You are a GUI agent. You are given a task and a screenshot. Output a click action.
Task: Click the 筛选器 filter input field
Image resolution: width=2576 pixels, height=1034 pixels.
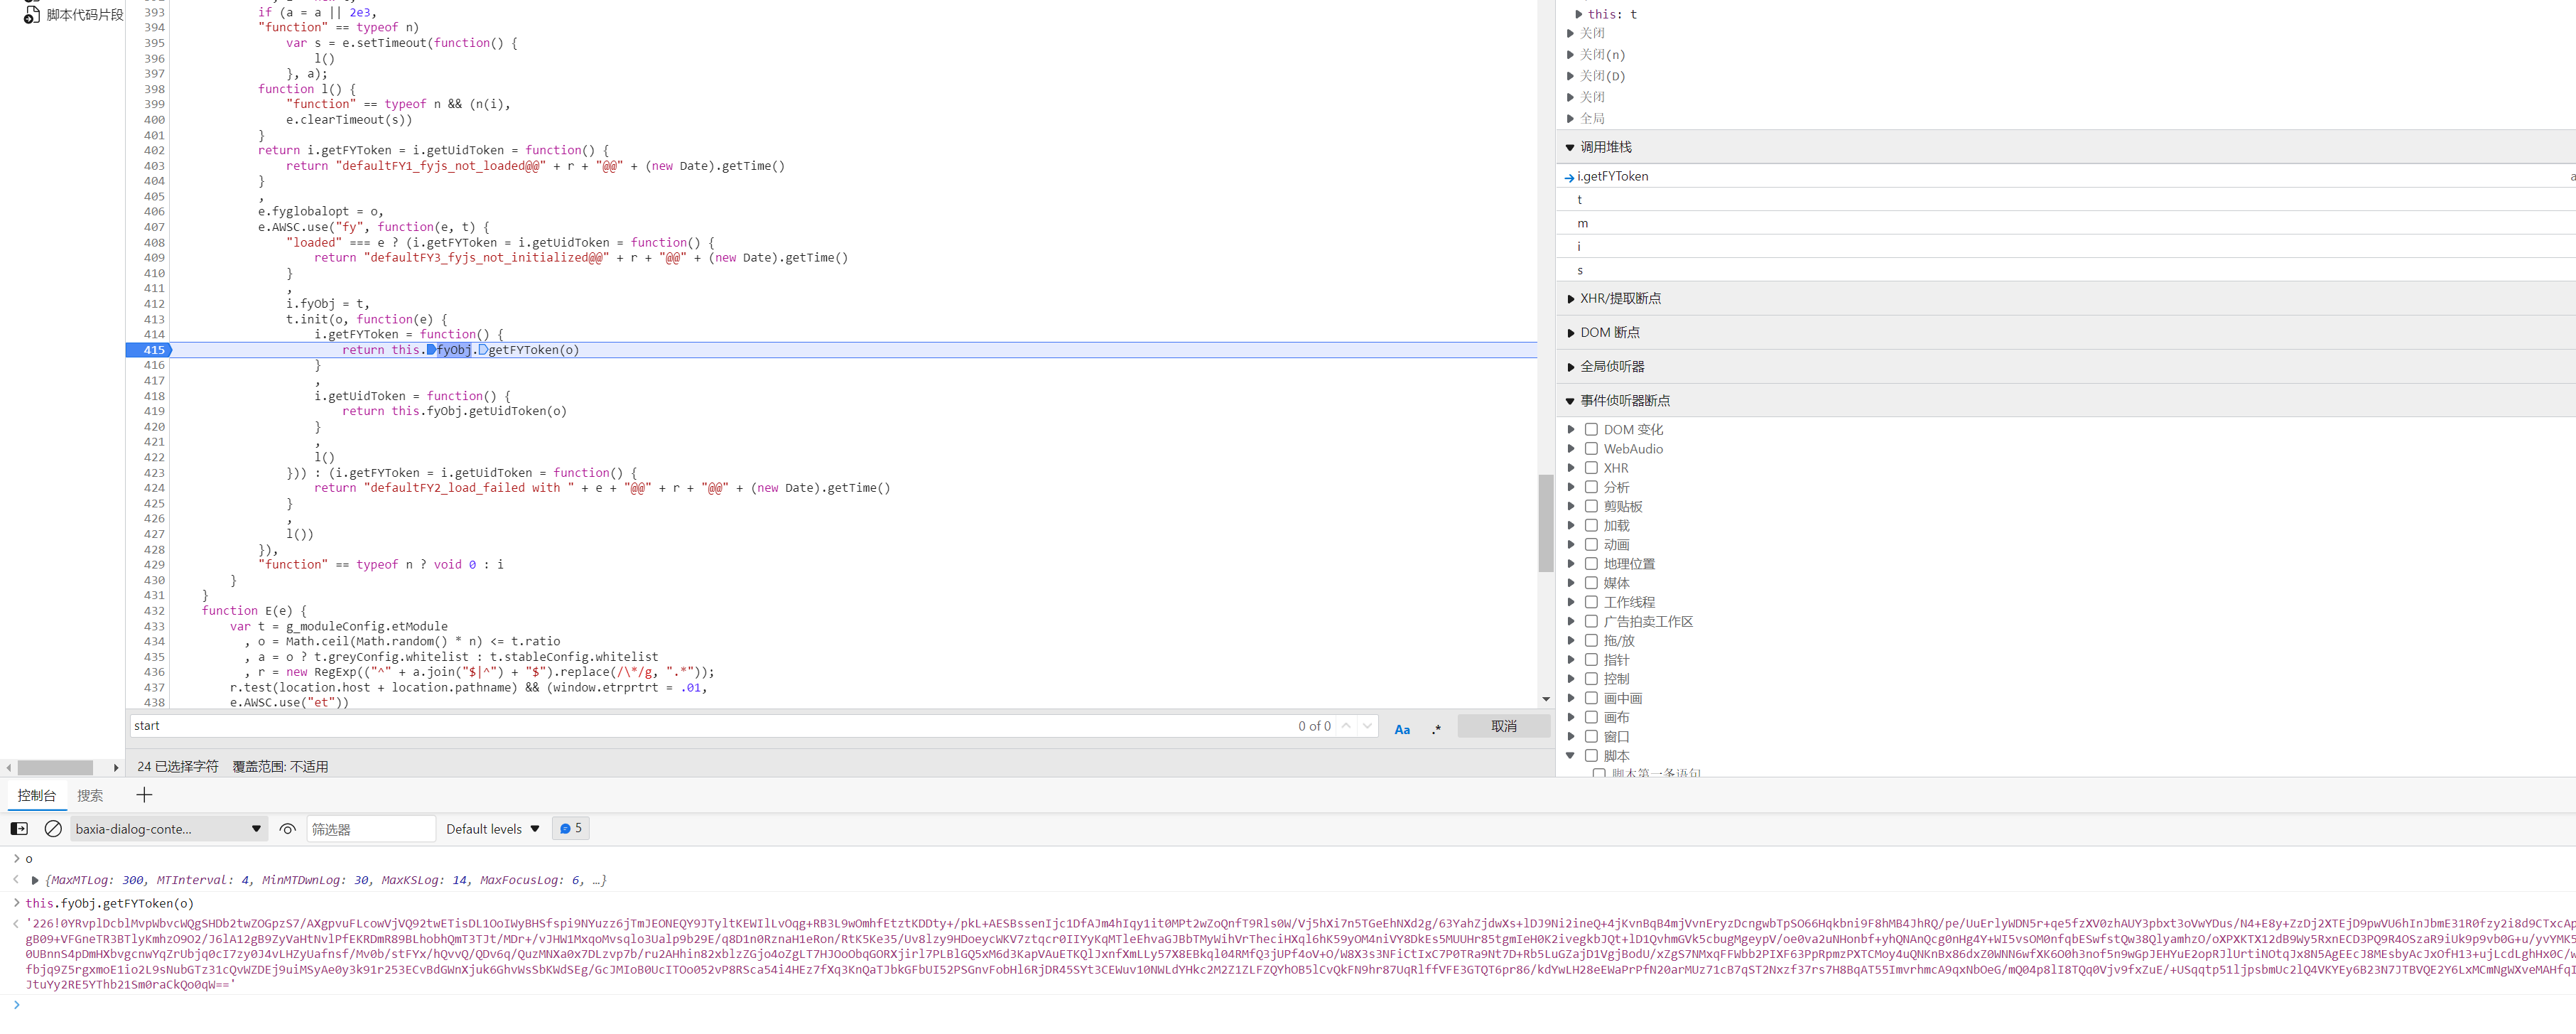[370, 828]
